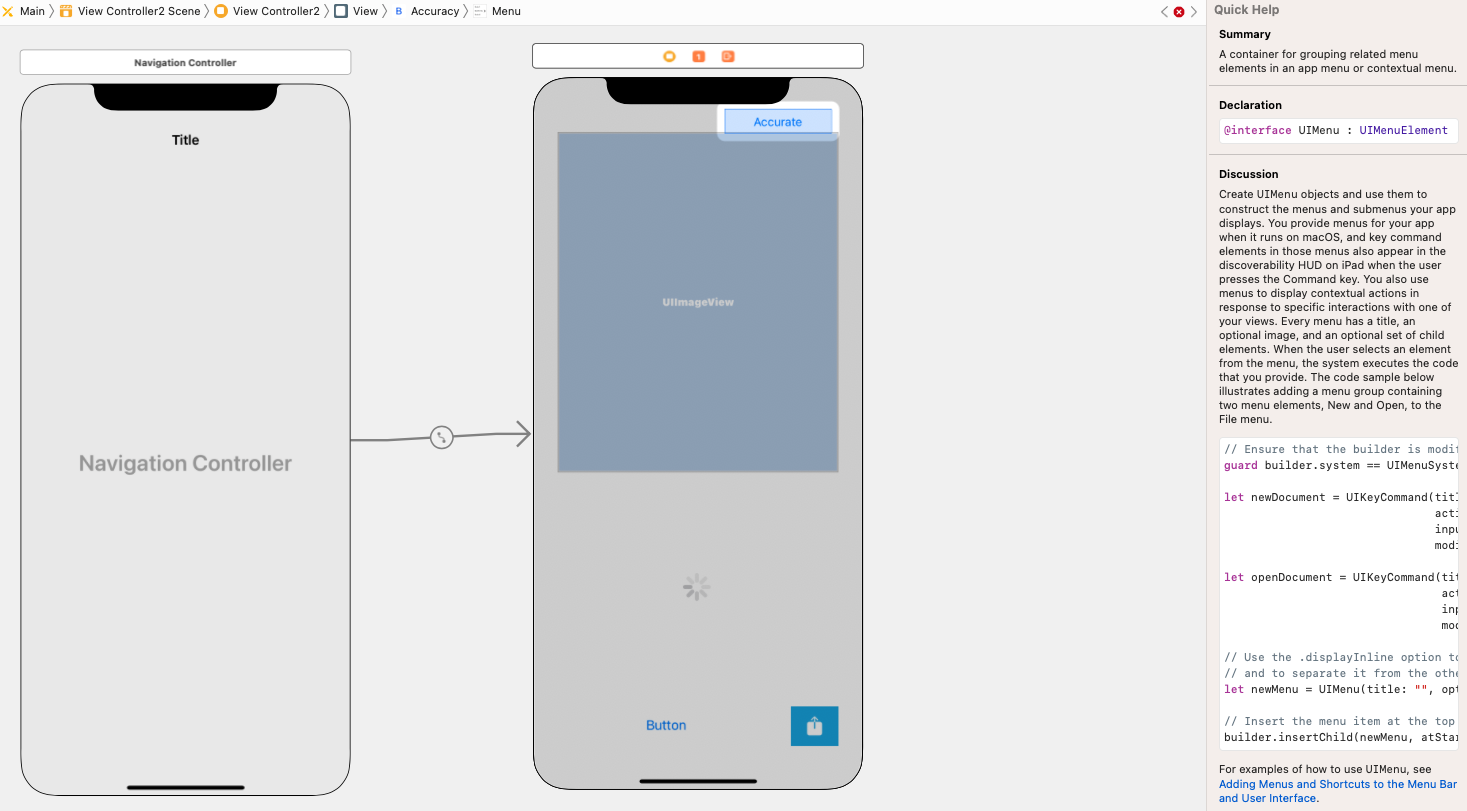This screenshot has width=1467, height=811.
Task: Click the share icon button in the view
Action: pyautogui.click(x=814, y=726)
